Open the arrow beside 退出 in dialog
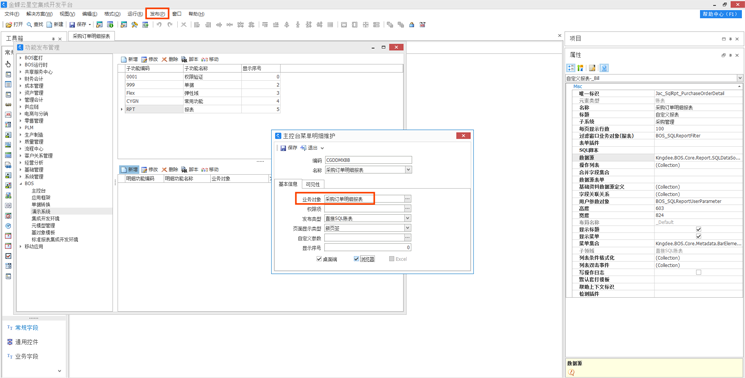Viewport: 745px width, 378px height. [x=322, y=148]
